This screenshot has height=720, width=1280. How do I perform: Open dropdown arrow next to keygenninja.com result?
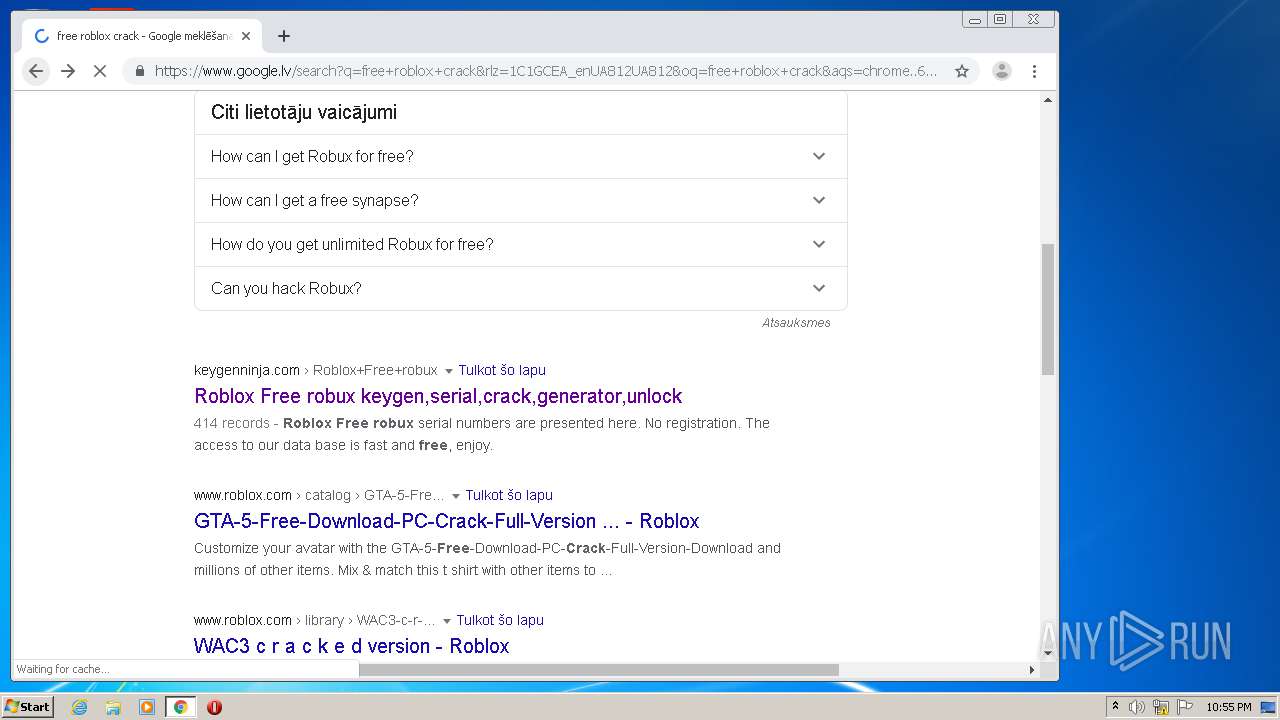(448, 371)
